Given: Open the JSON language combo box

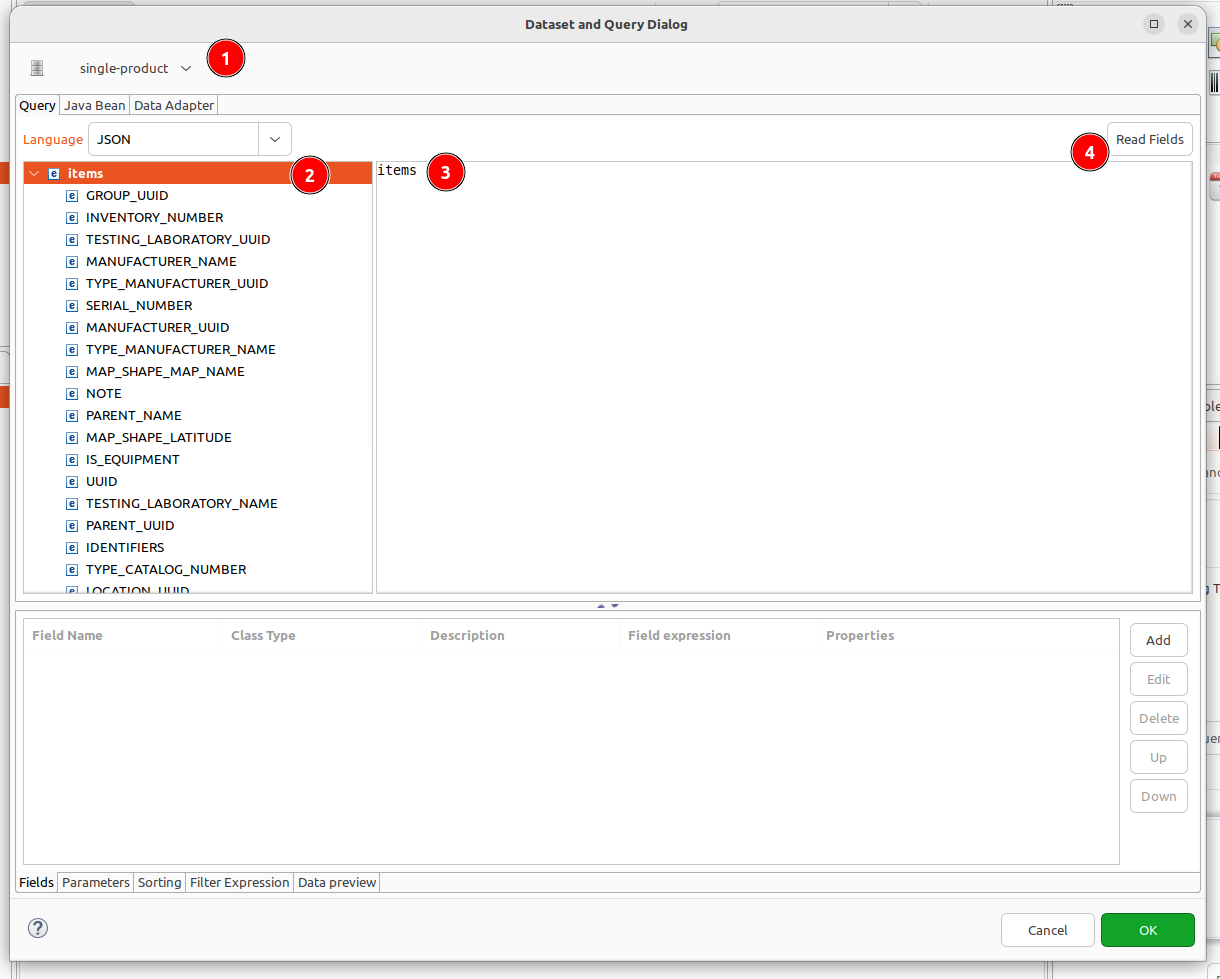Looking at the screenshot, I should 274,140.
